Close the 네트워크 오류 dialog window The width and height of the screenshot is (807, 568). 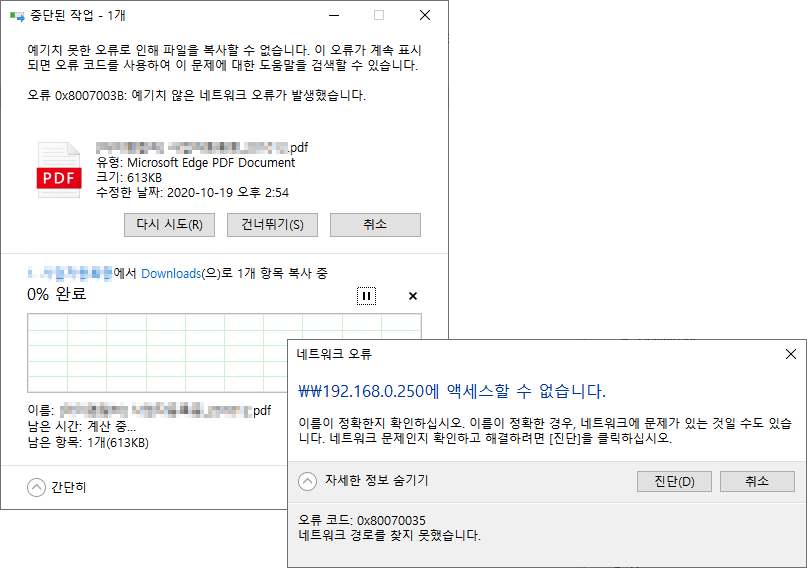point(791,354)
